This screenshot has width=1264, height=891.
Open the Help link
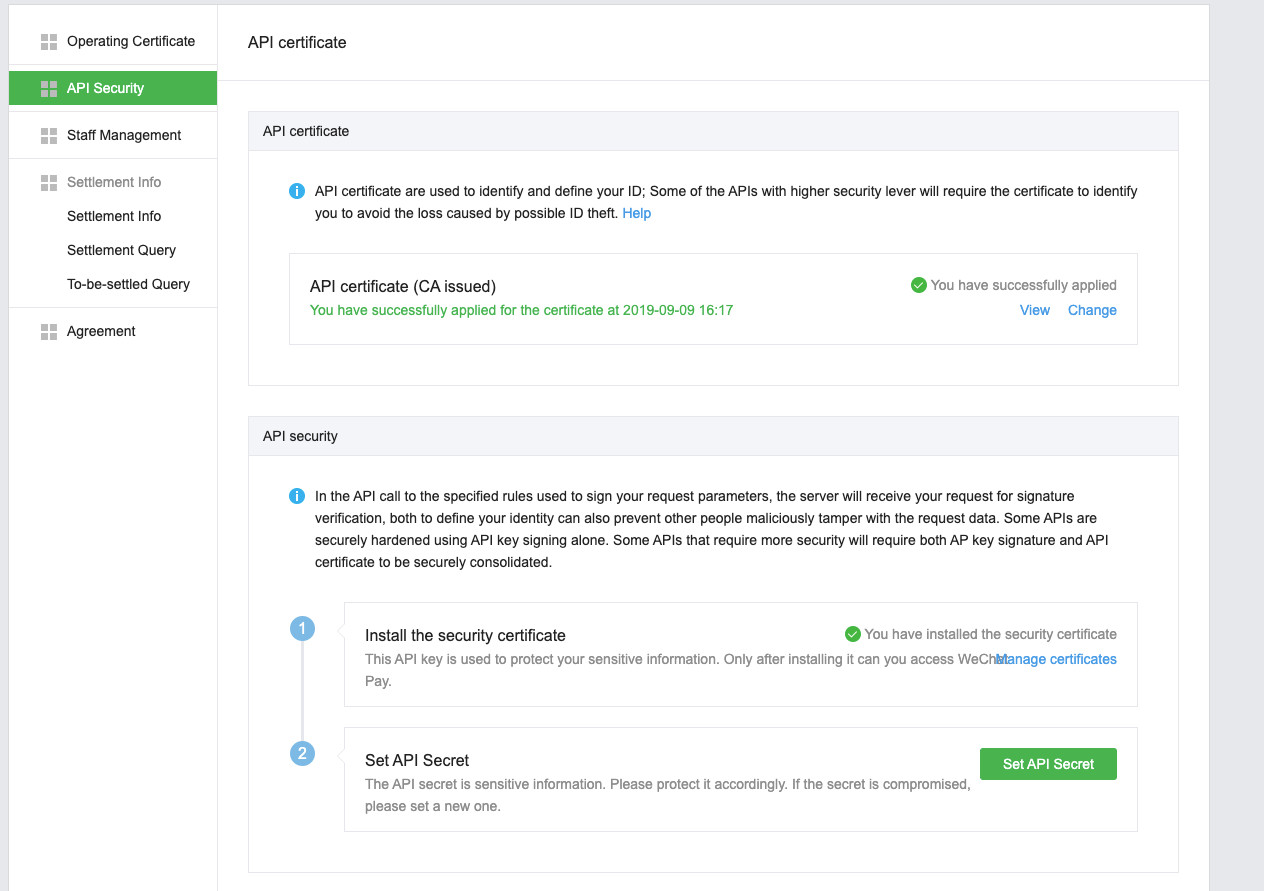coord(636,213)
